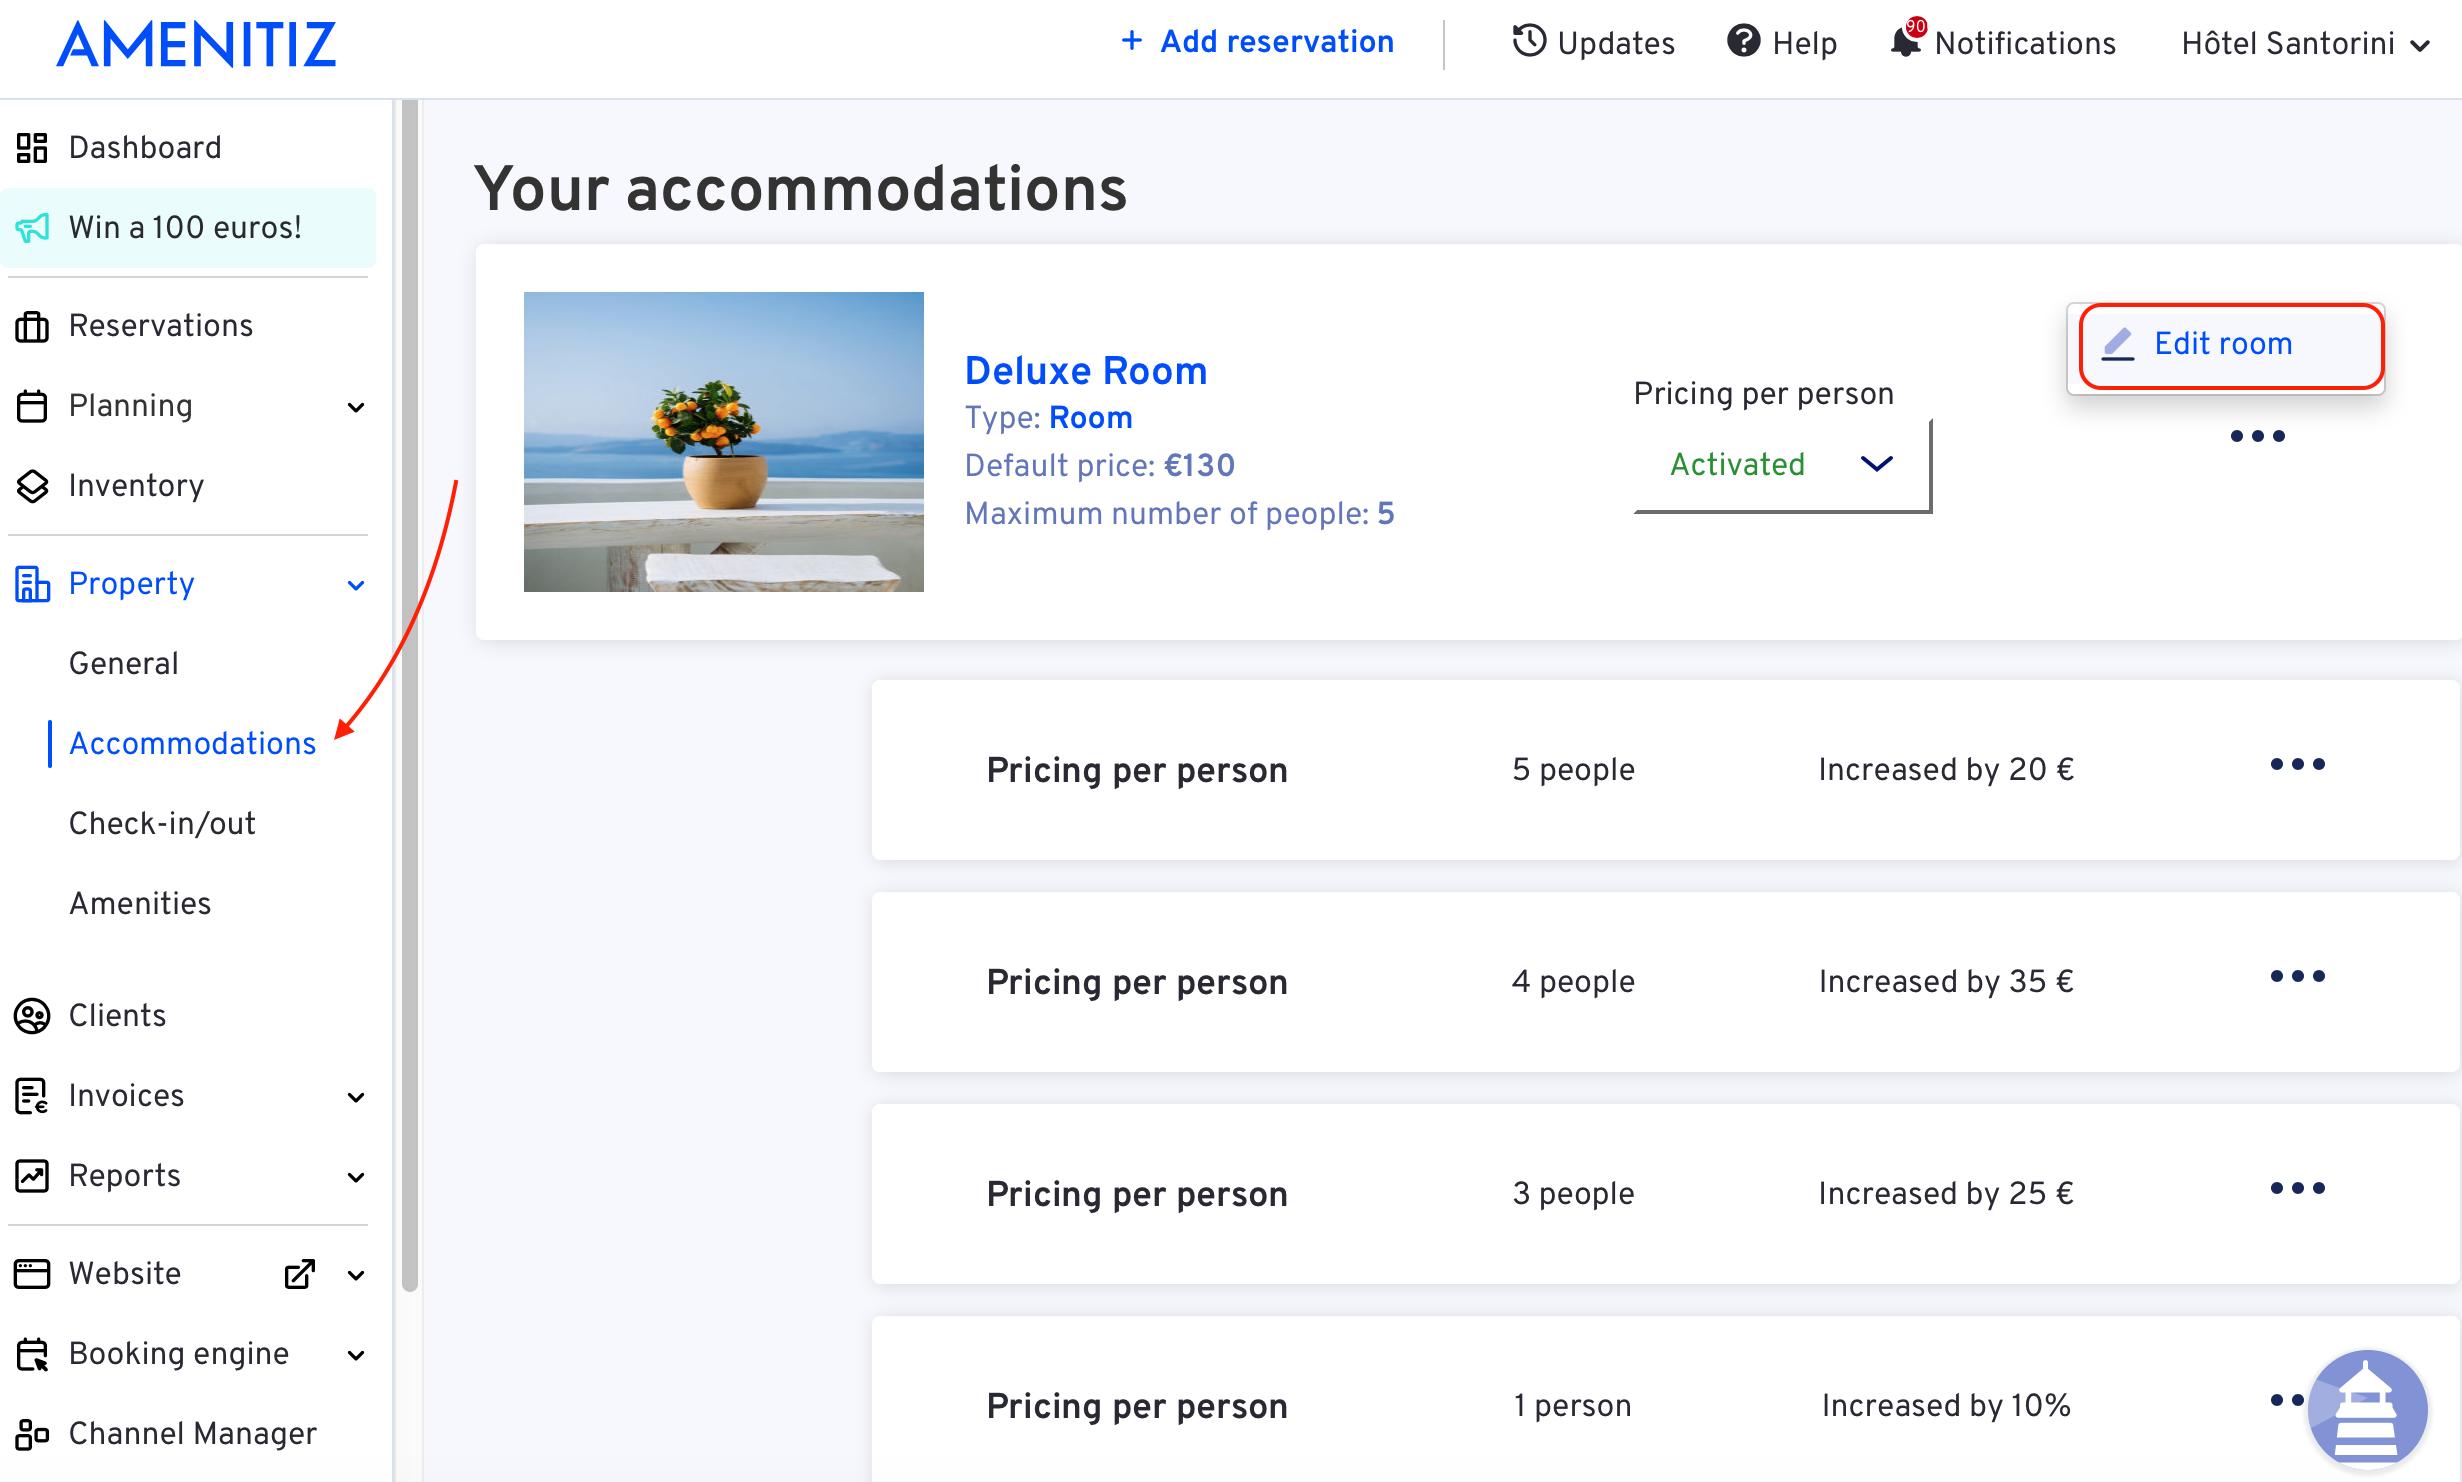The height and width of the screenshot is (1482, 2462).
Task: Click Maximum number of people: 5 text
Action: pos(1180,513)
